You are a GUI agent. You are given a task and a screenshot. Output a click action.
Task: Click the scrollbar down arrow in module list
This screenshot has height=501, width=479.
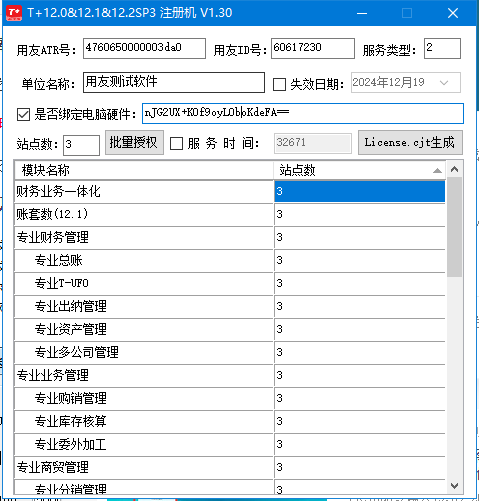454,486
